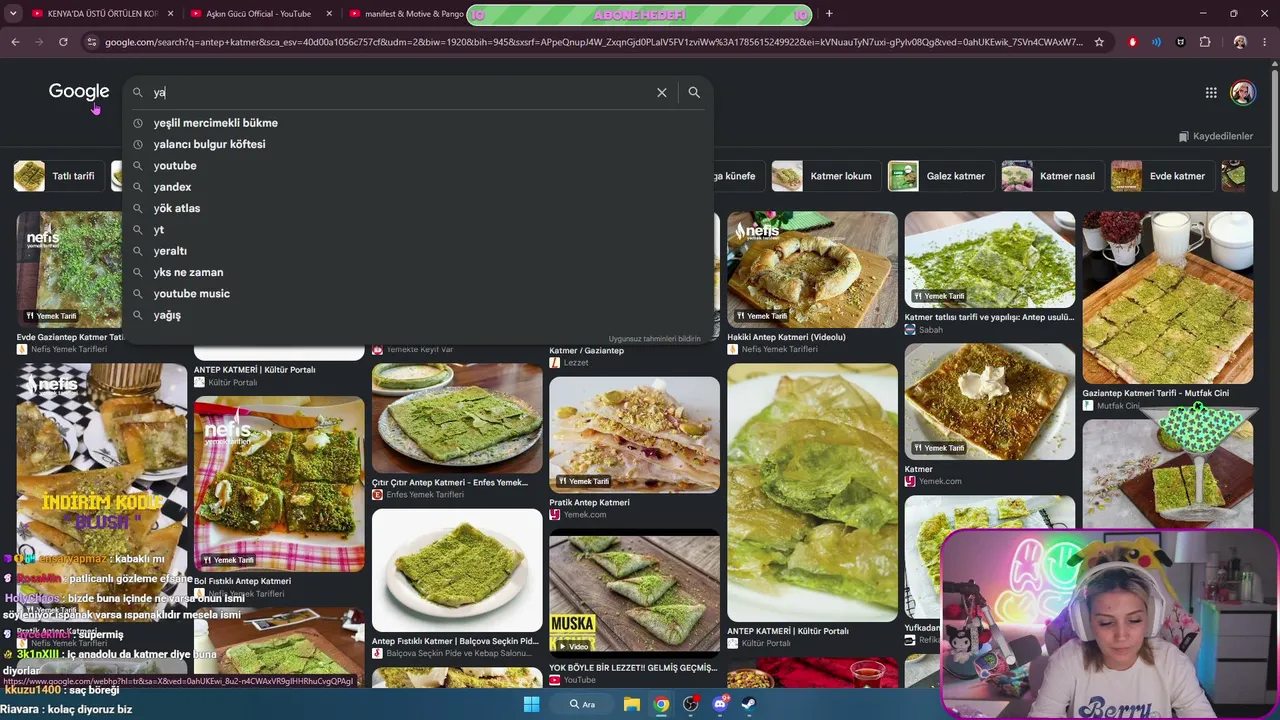This screenshot has width=1280, height=720.
Task: Open Discord from the taskbar
Action: click(720, 704)
